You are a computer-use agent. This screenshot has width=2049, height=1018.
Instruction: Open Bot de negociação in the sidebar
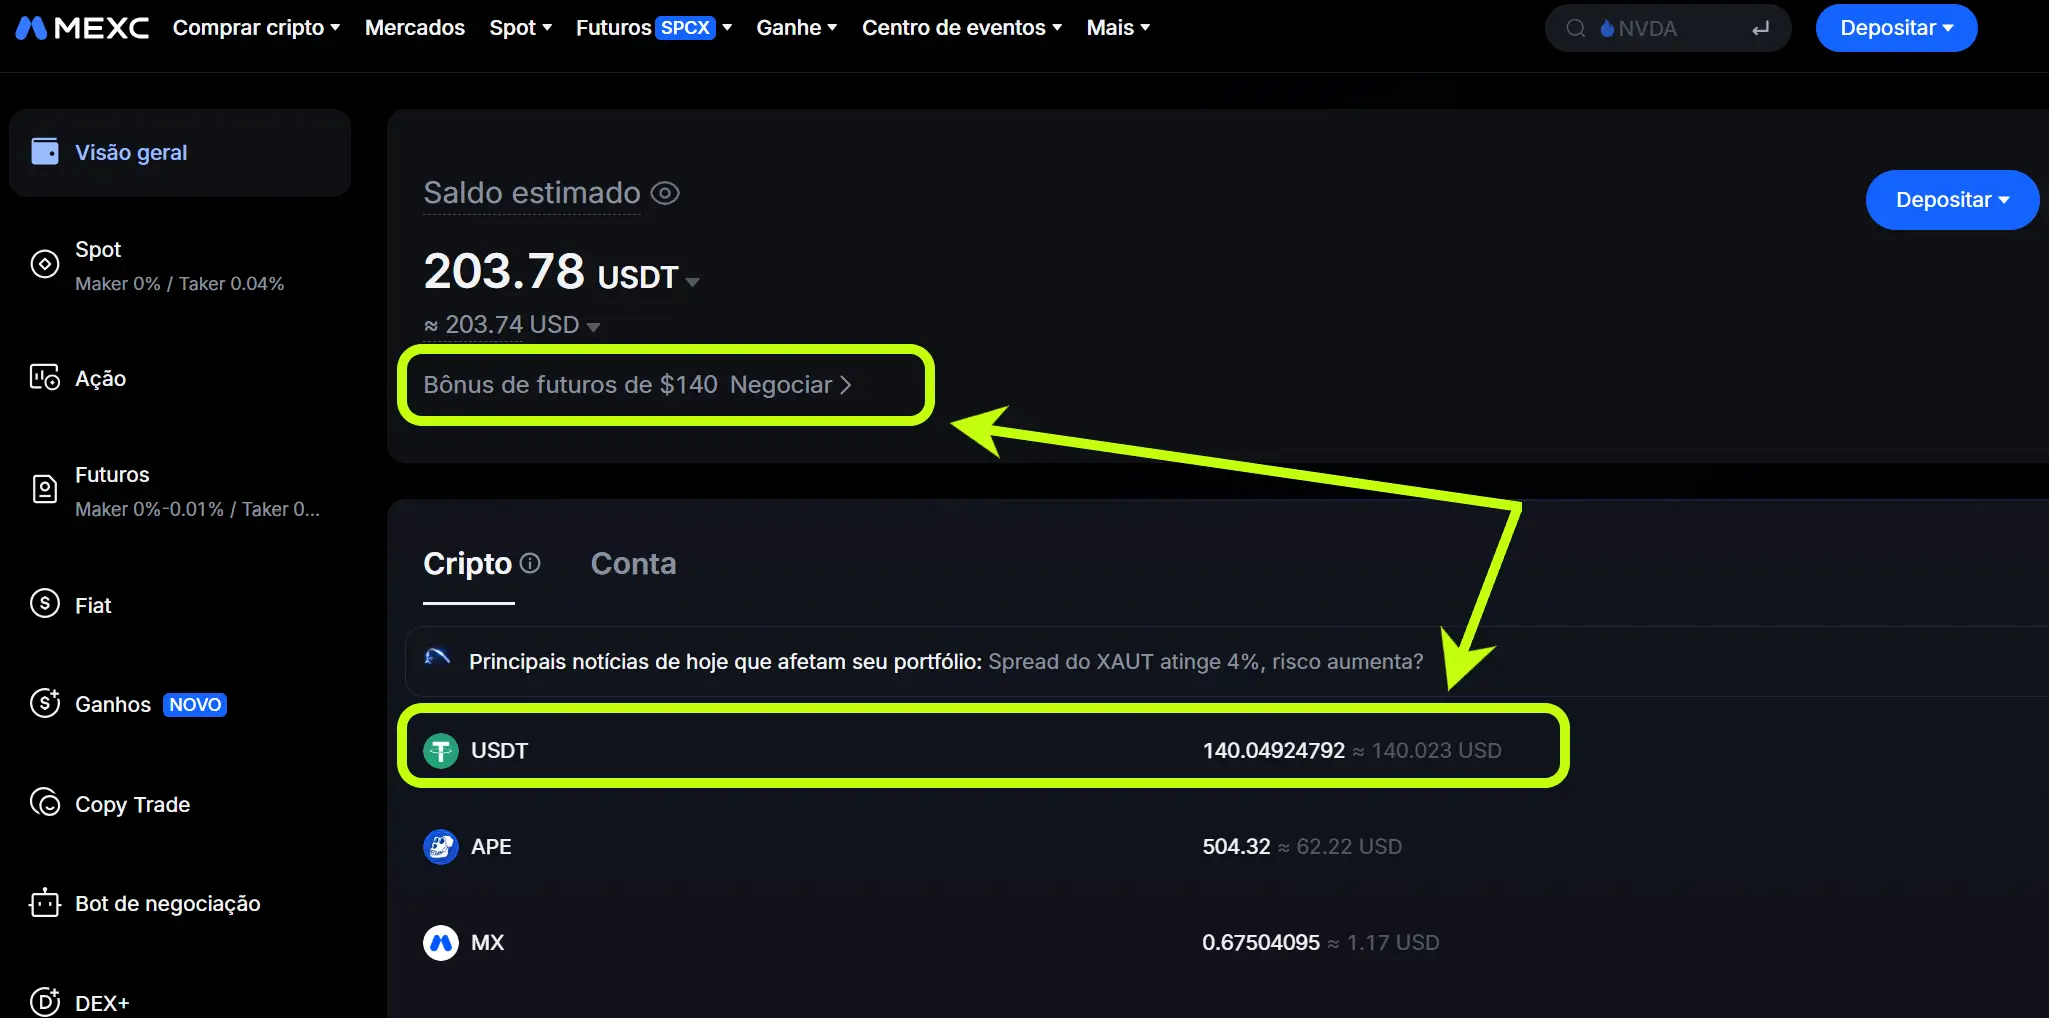tap(168, 903)
